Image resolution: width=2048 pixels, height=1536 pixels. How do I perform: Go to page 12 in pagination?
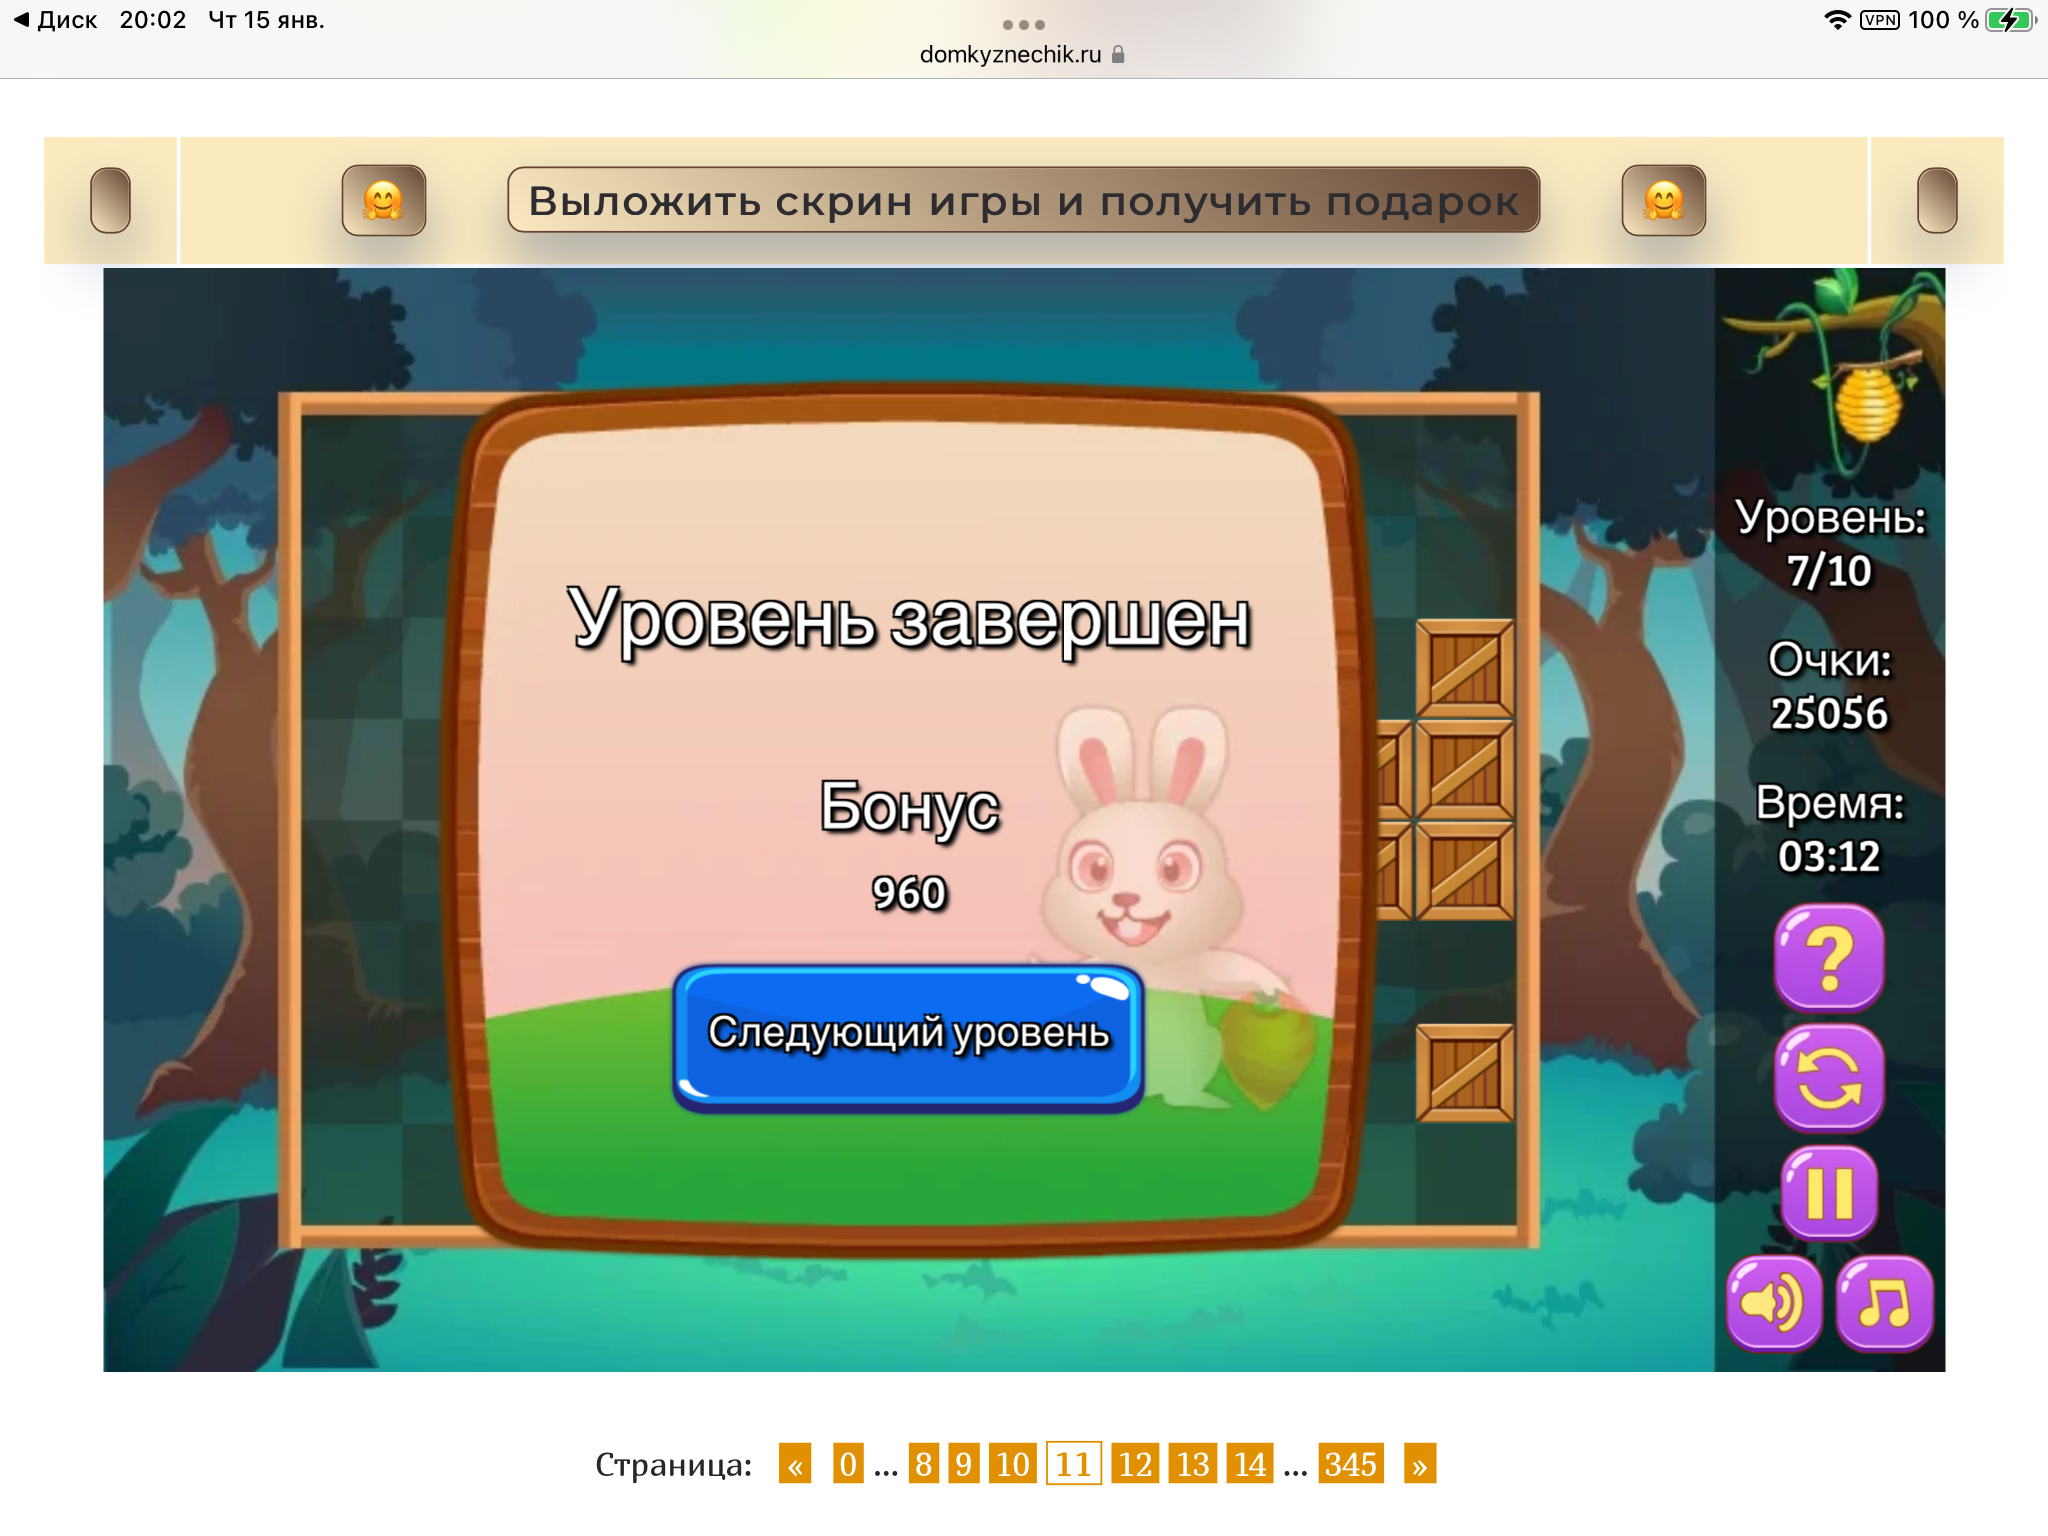tap(1134, 1464)
